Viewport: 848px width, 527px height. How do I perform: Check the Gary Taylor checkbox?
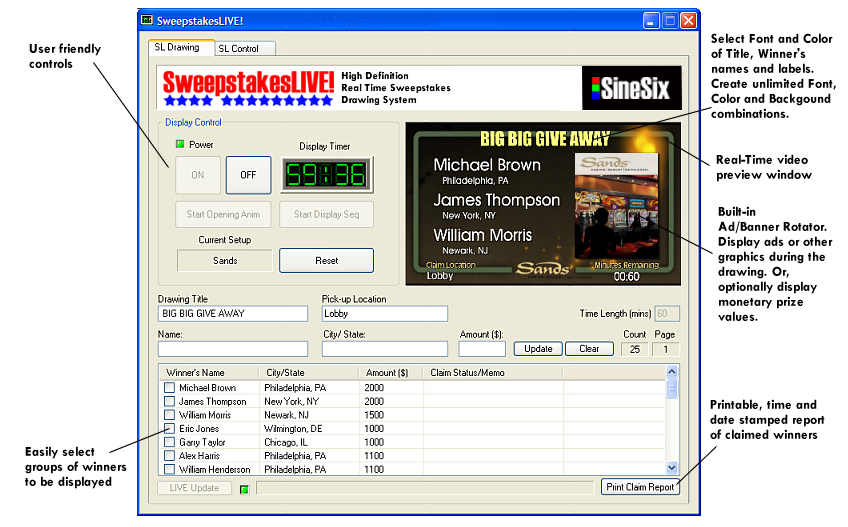(x=169, y=442)
